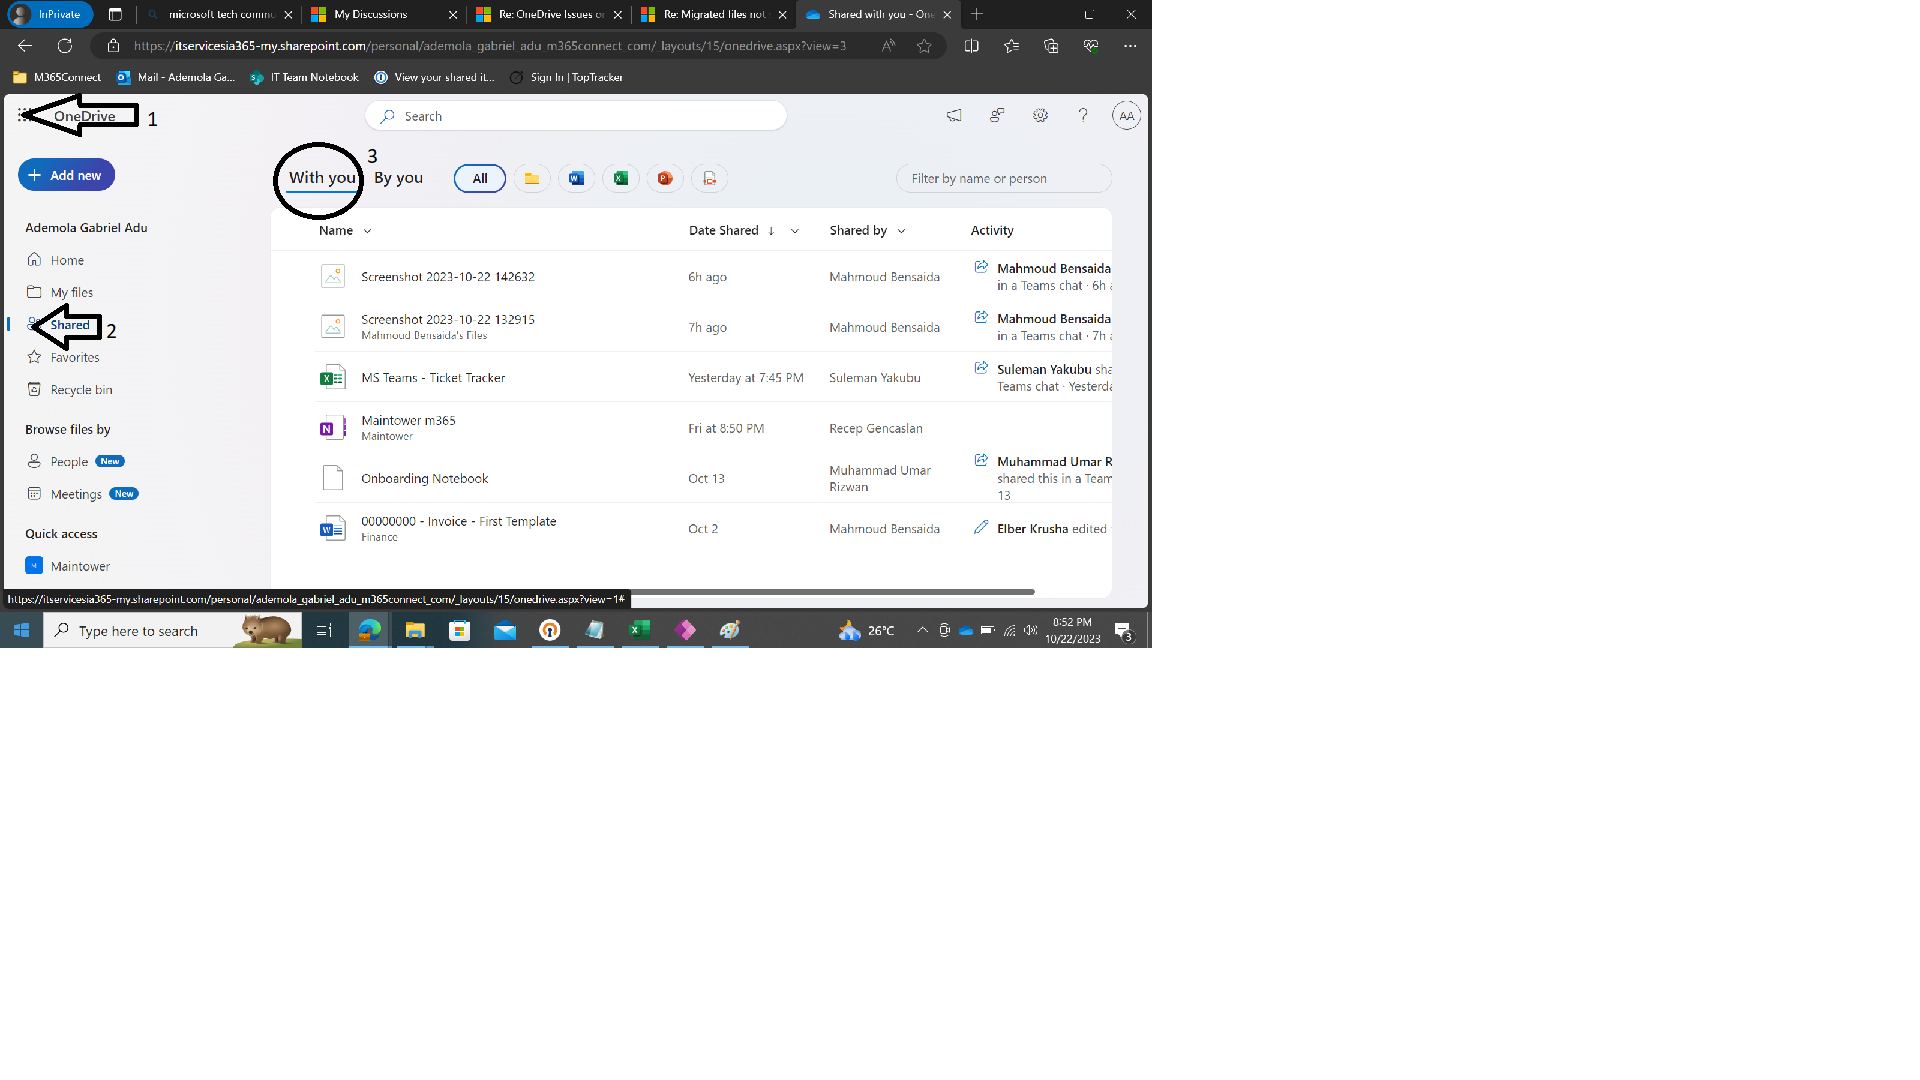1920x1080 pixels.
Task: Switch to the By you tab
Action: pos(398,178)
